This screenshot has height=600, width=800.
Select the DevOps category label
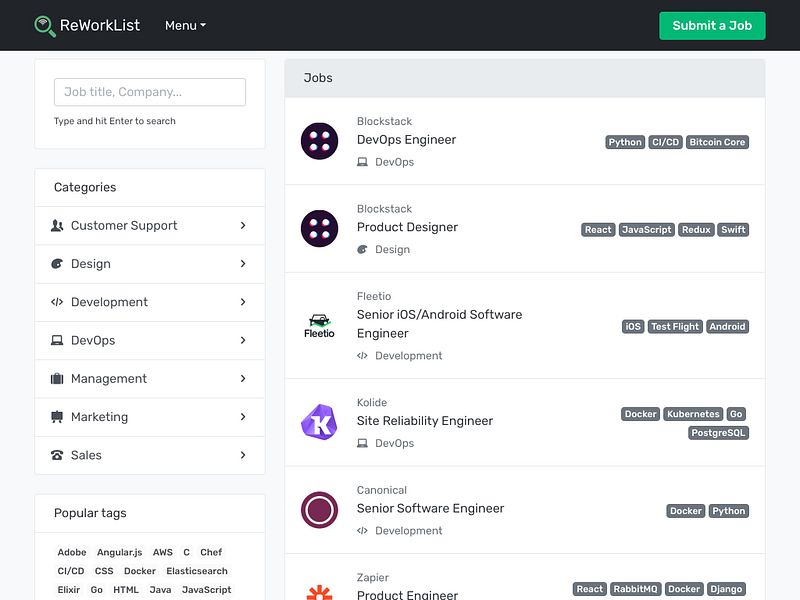[93, 340]
